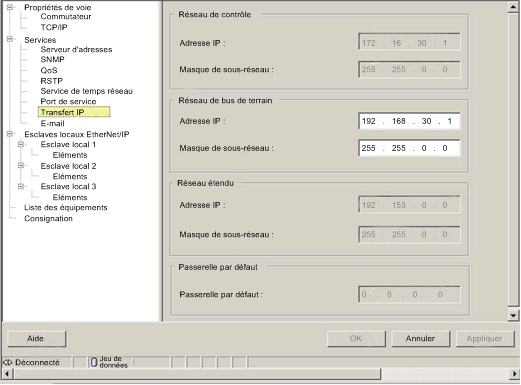Click horizontal scrollbar right arrow
Image resolution: width=521 pixels, height=385 pixels.
coord(514,374)
